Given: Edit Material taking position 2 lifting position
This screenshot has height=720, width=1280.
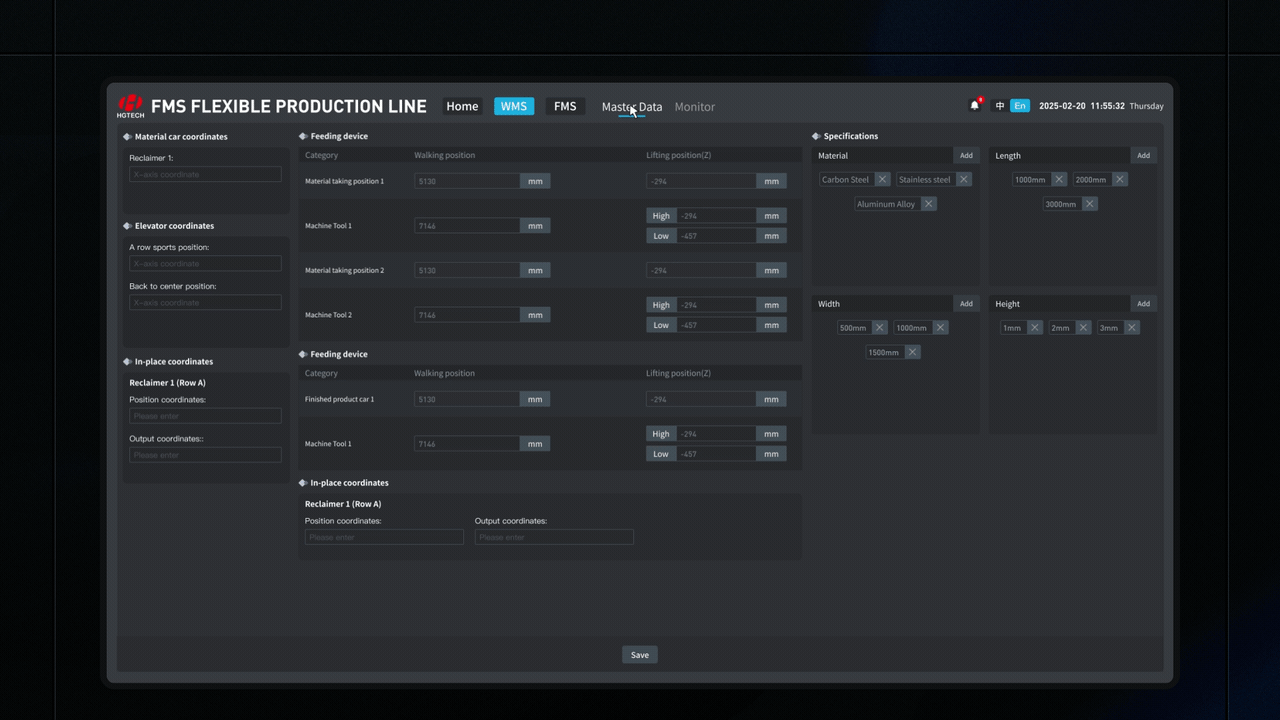Looking at the screenshot, I should point(701,270).
